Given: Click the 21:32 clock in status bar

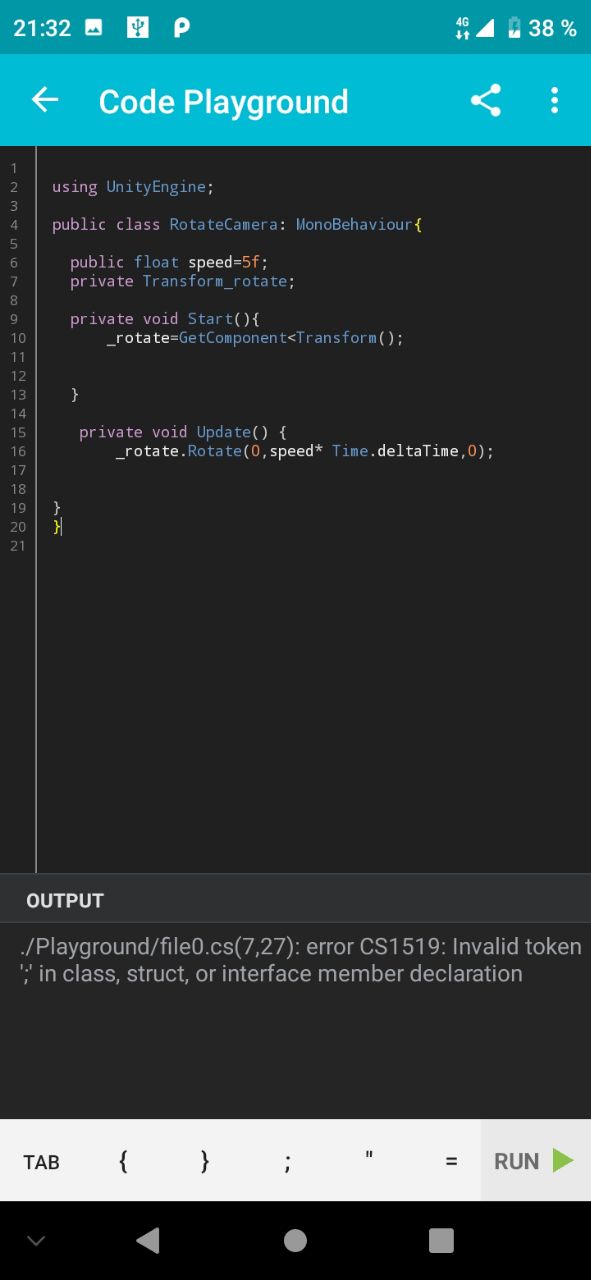Looking at the screenshot, I should point(42,28).
